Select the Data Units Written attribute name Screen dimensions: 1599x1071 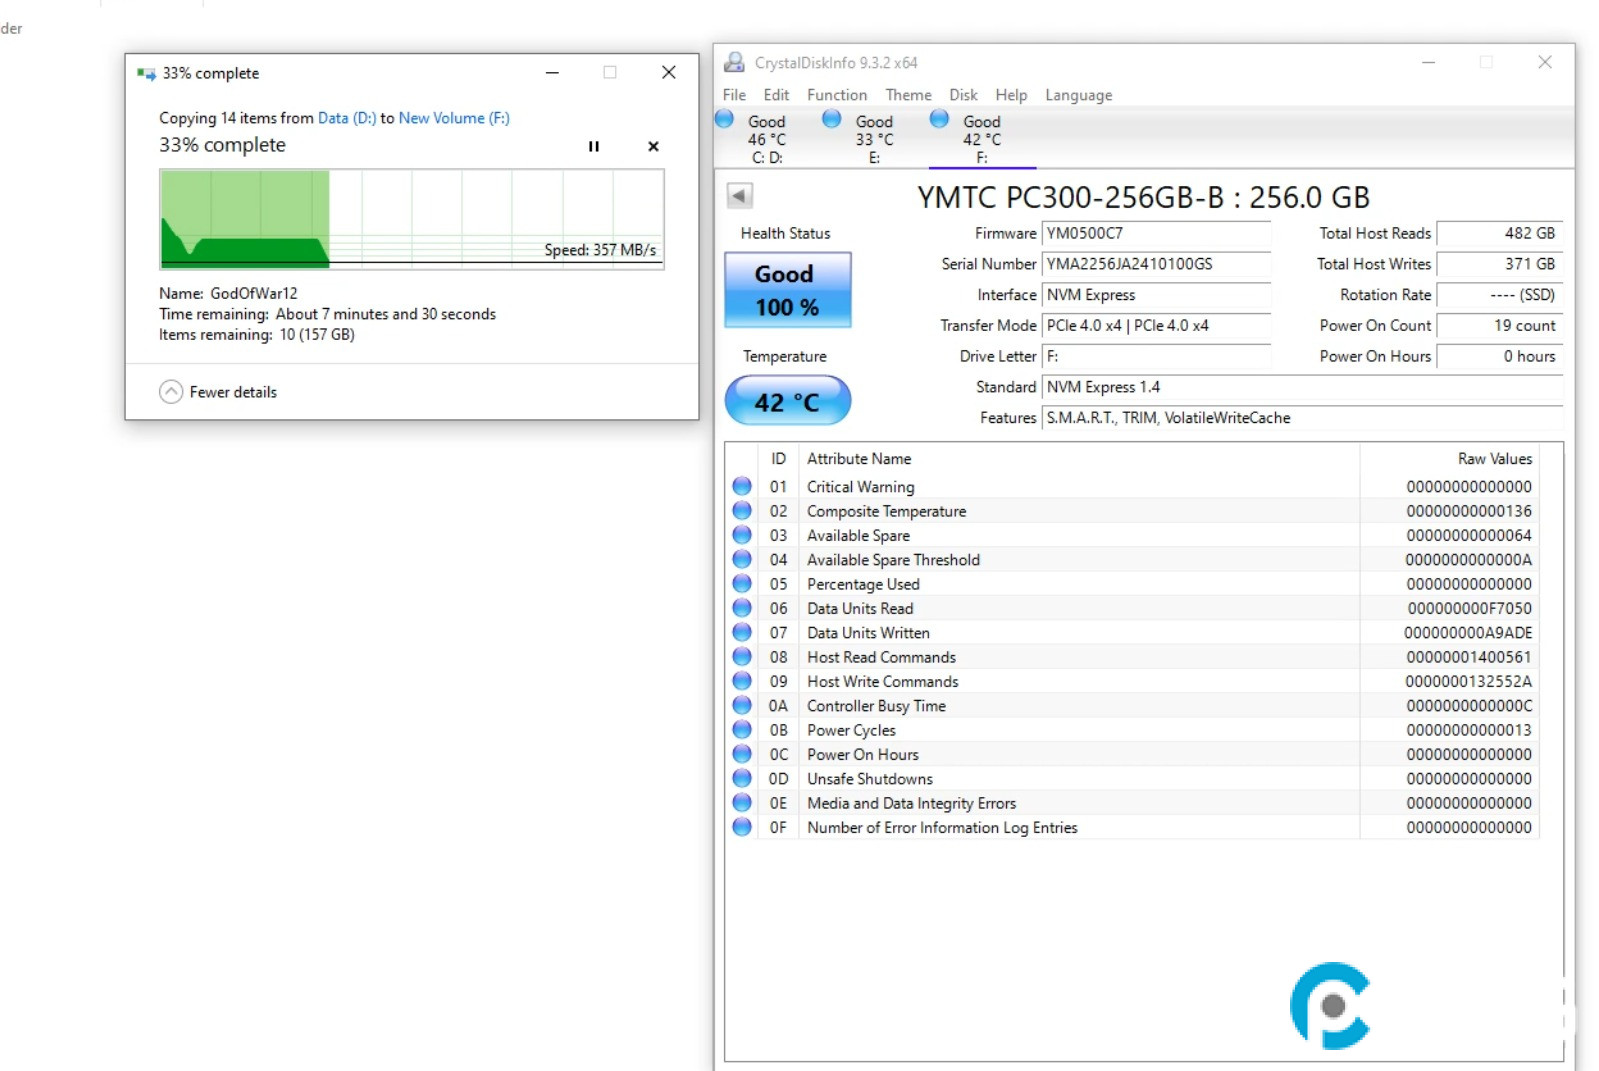click(868, 633)
